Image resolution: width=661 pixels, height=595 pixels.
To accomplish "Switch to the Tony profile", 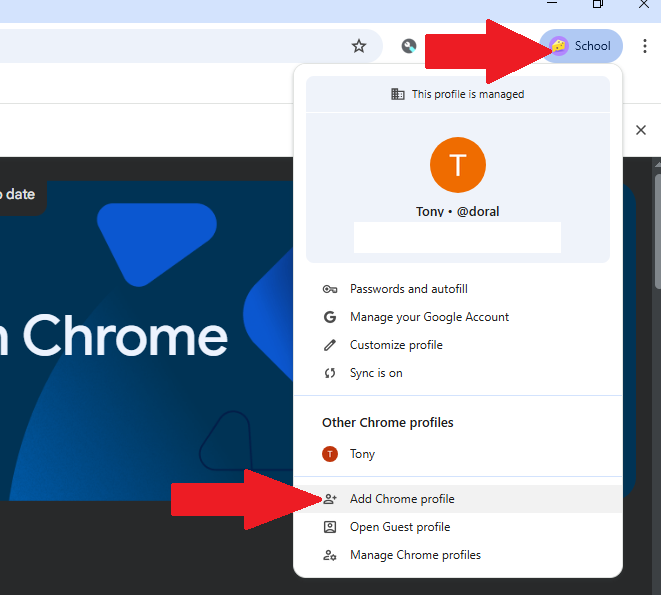I will [x=362, y=454].
